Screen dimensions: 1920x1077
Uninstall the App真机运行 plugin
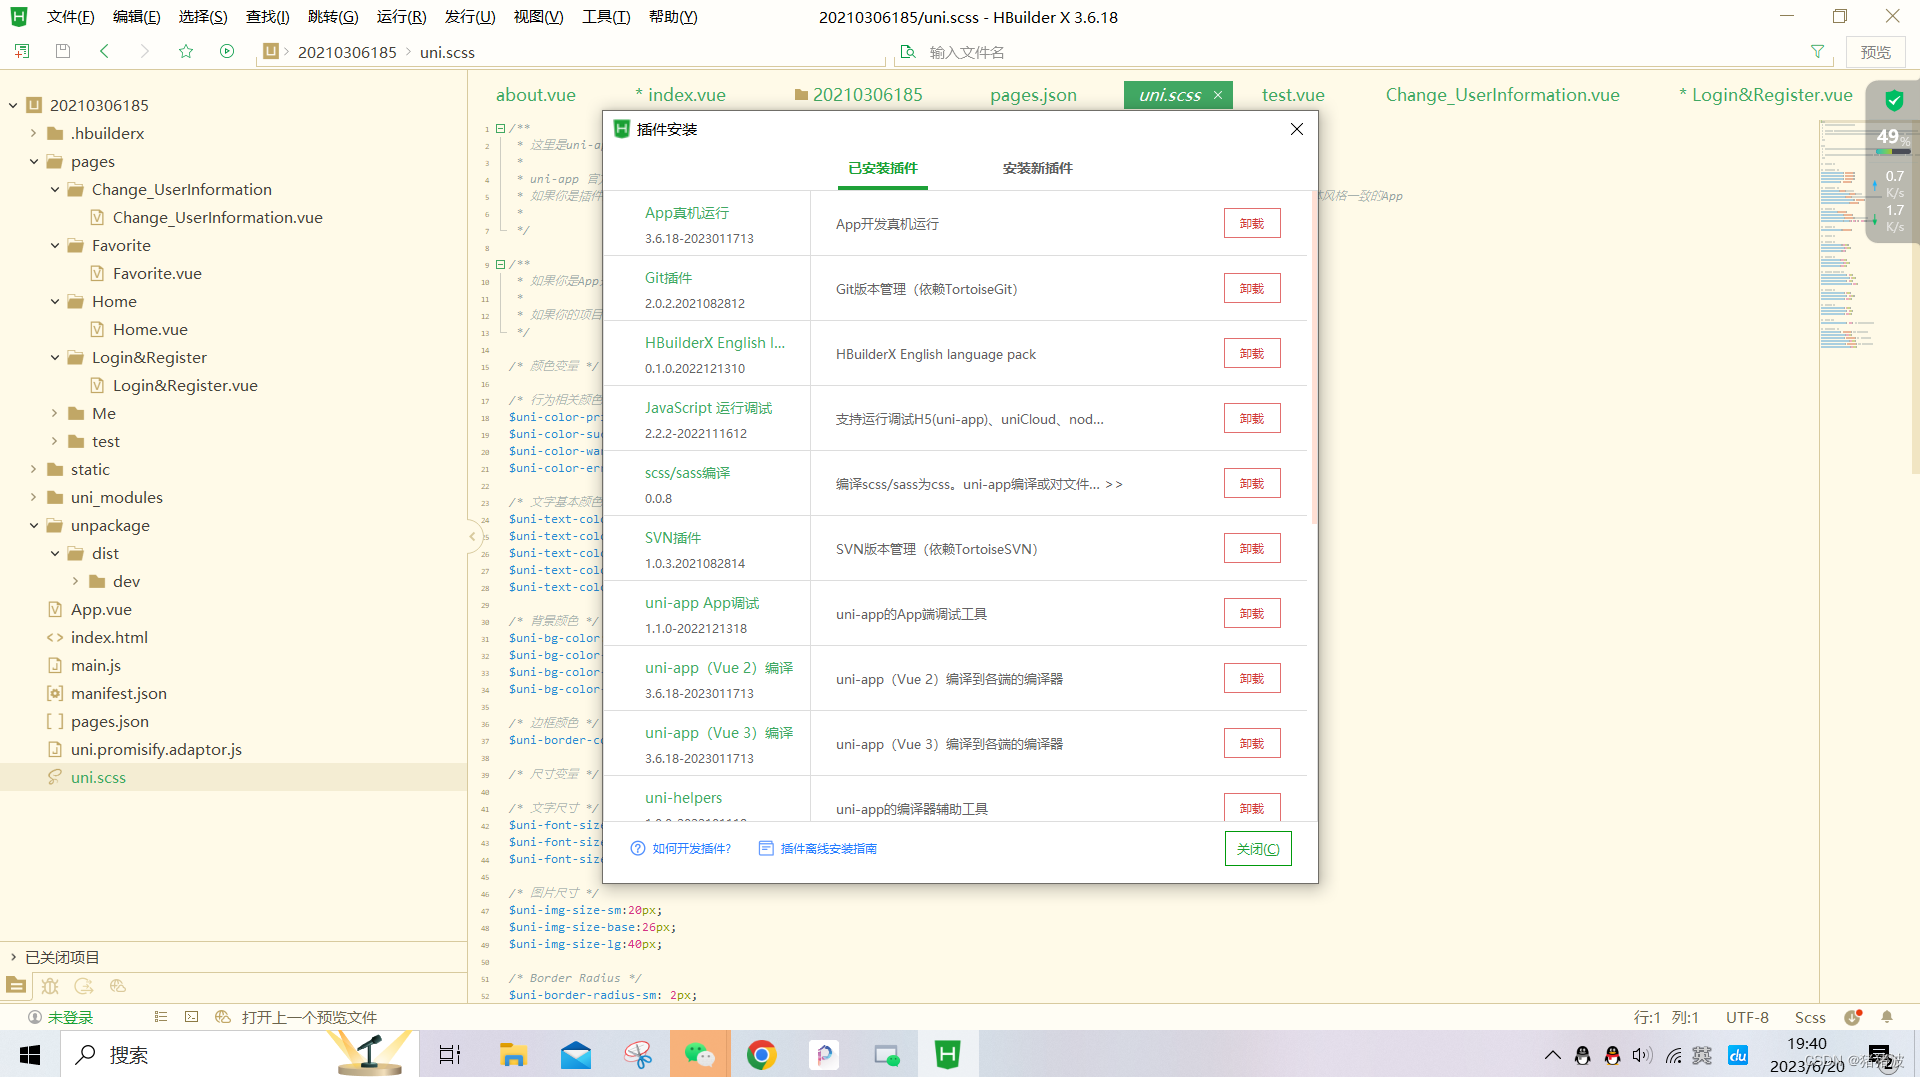coord(1252,223)
